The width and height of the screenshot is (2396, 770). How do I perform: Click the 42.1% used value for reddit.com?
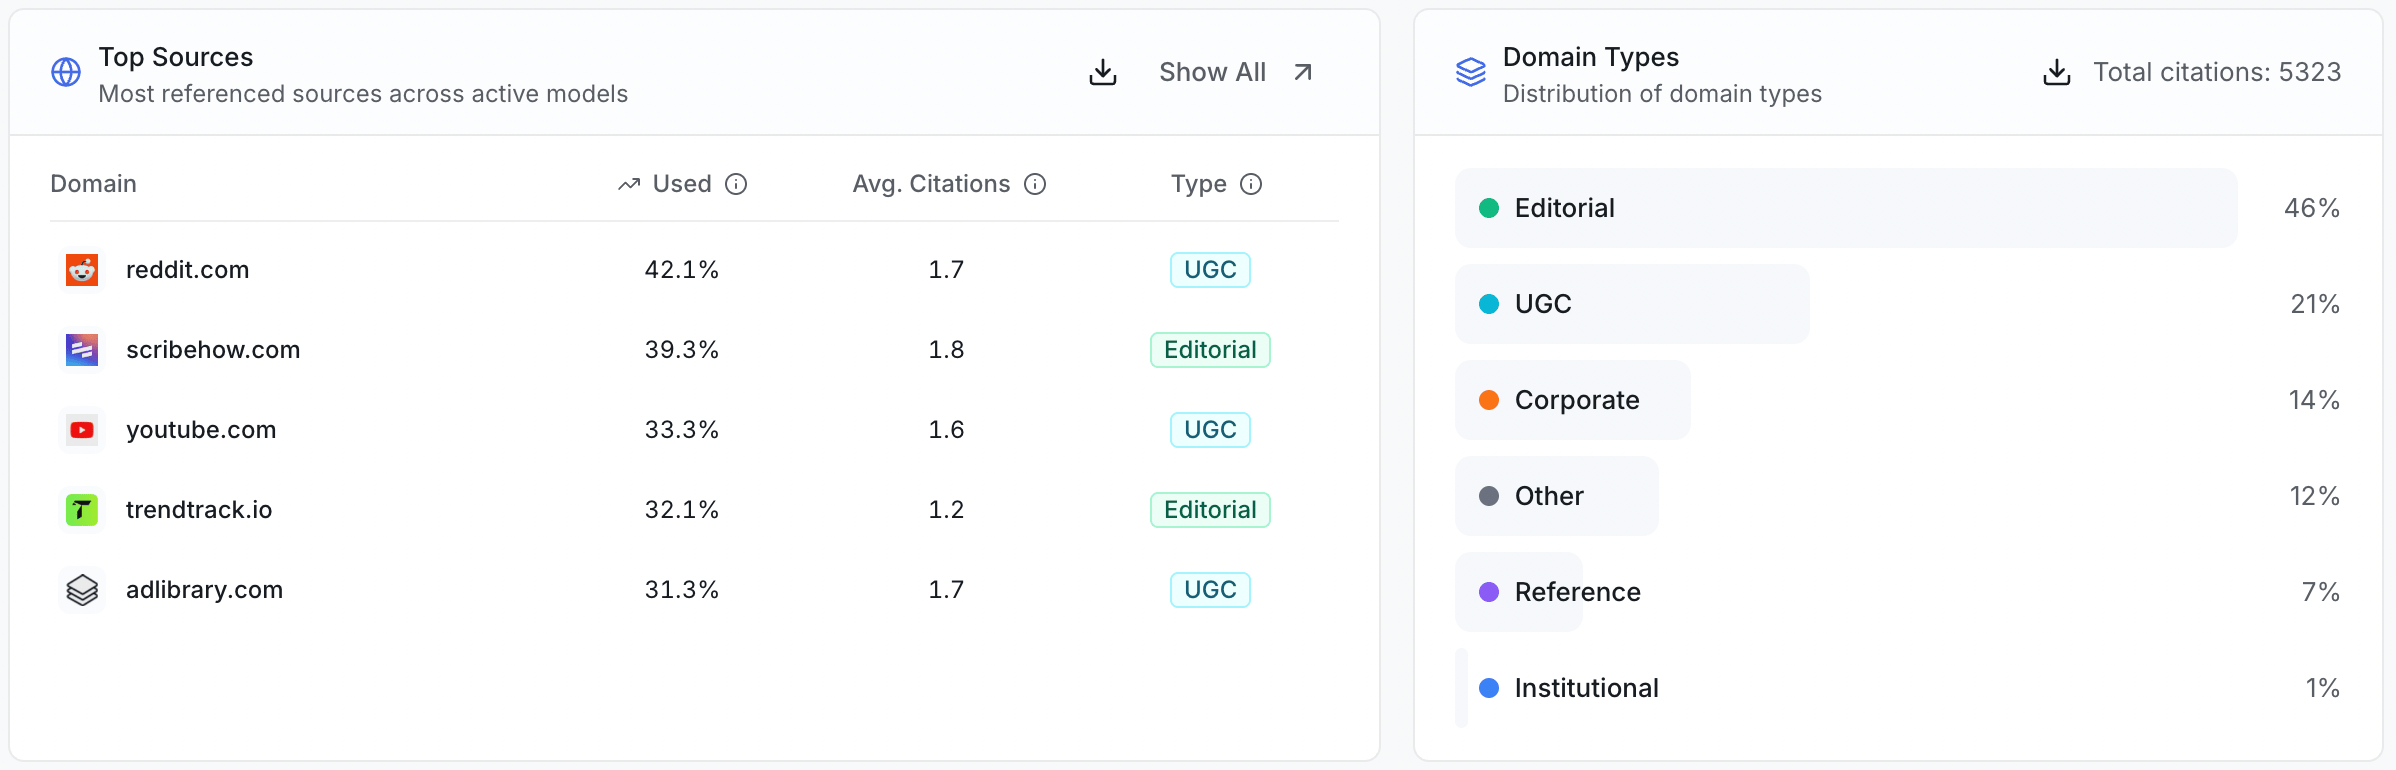[x=682, y=270]
